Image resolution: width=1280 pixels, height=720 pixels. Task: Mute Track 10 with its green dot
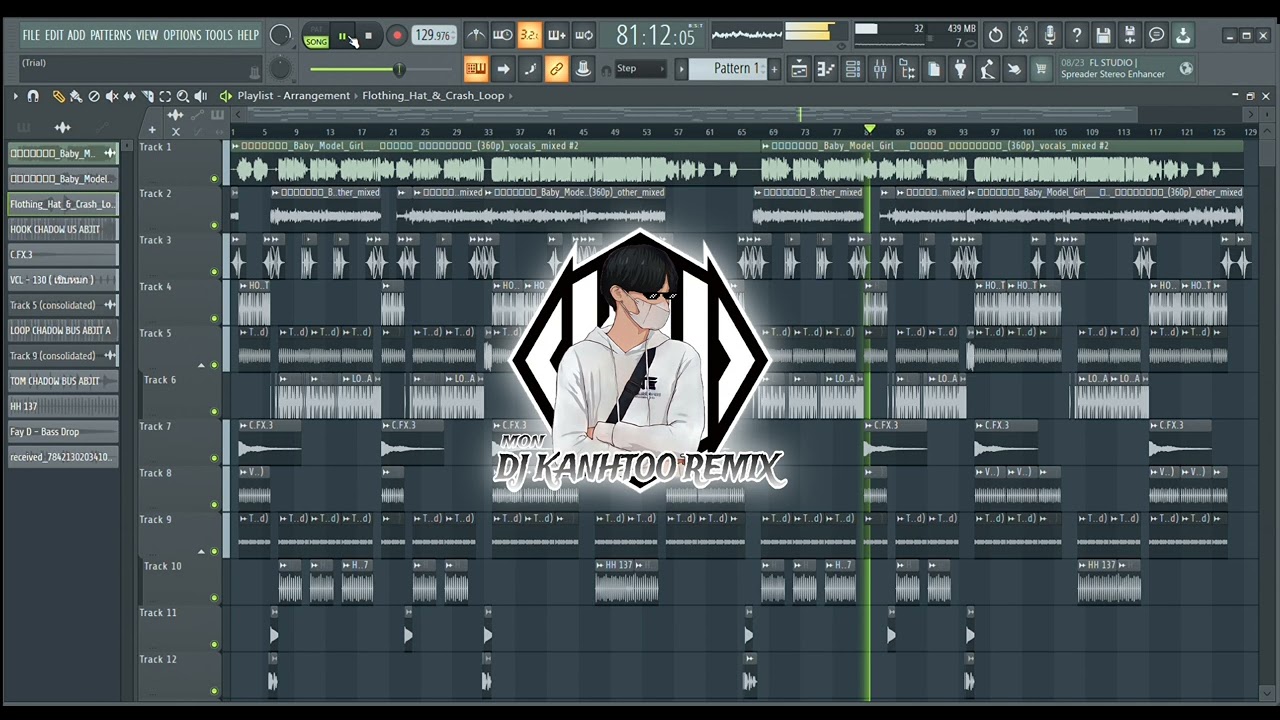tap(214, 598)
